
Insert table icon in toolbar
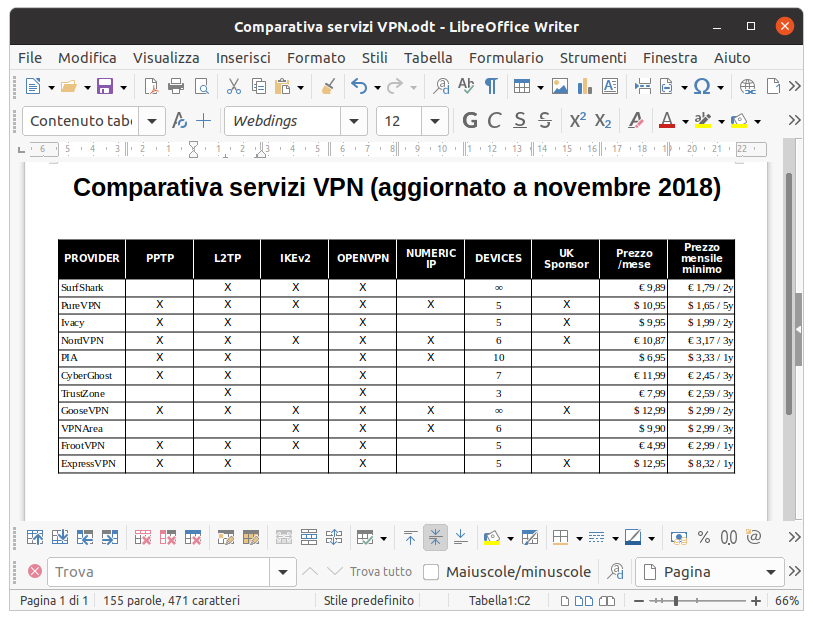pos(522,86)
